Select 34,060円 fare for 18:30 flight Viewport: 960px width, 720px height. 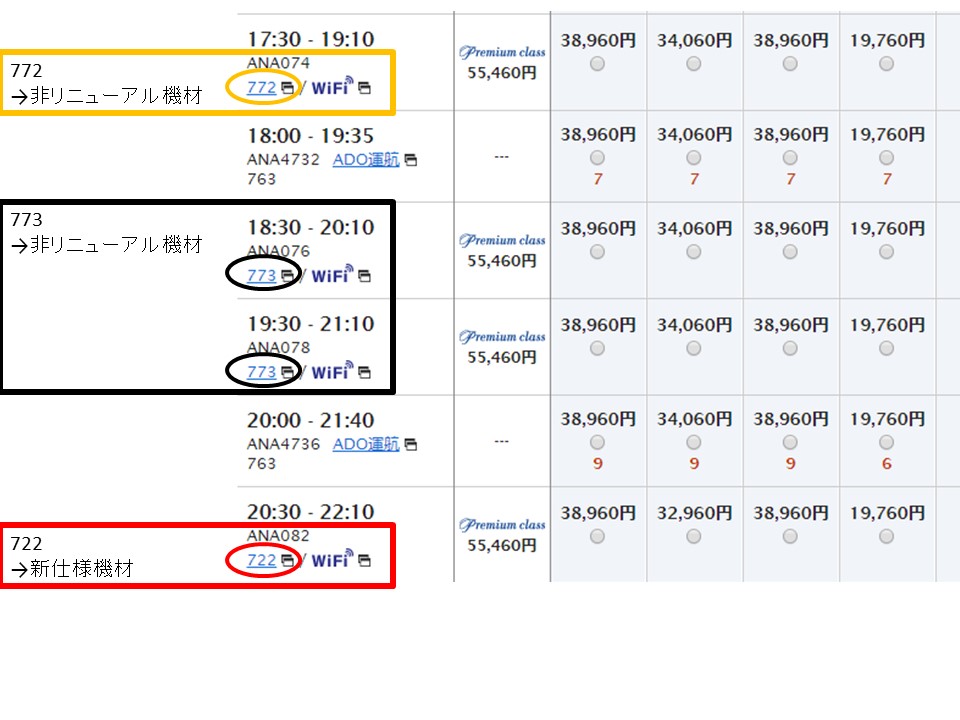pos(694,252)
